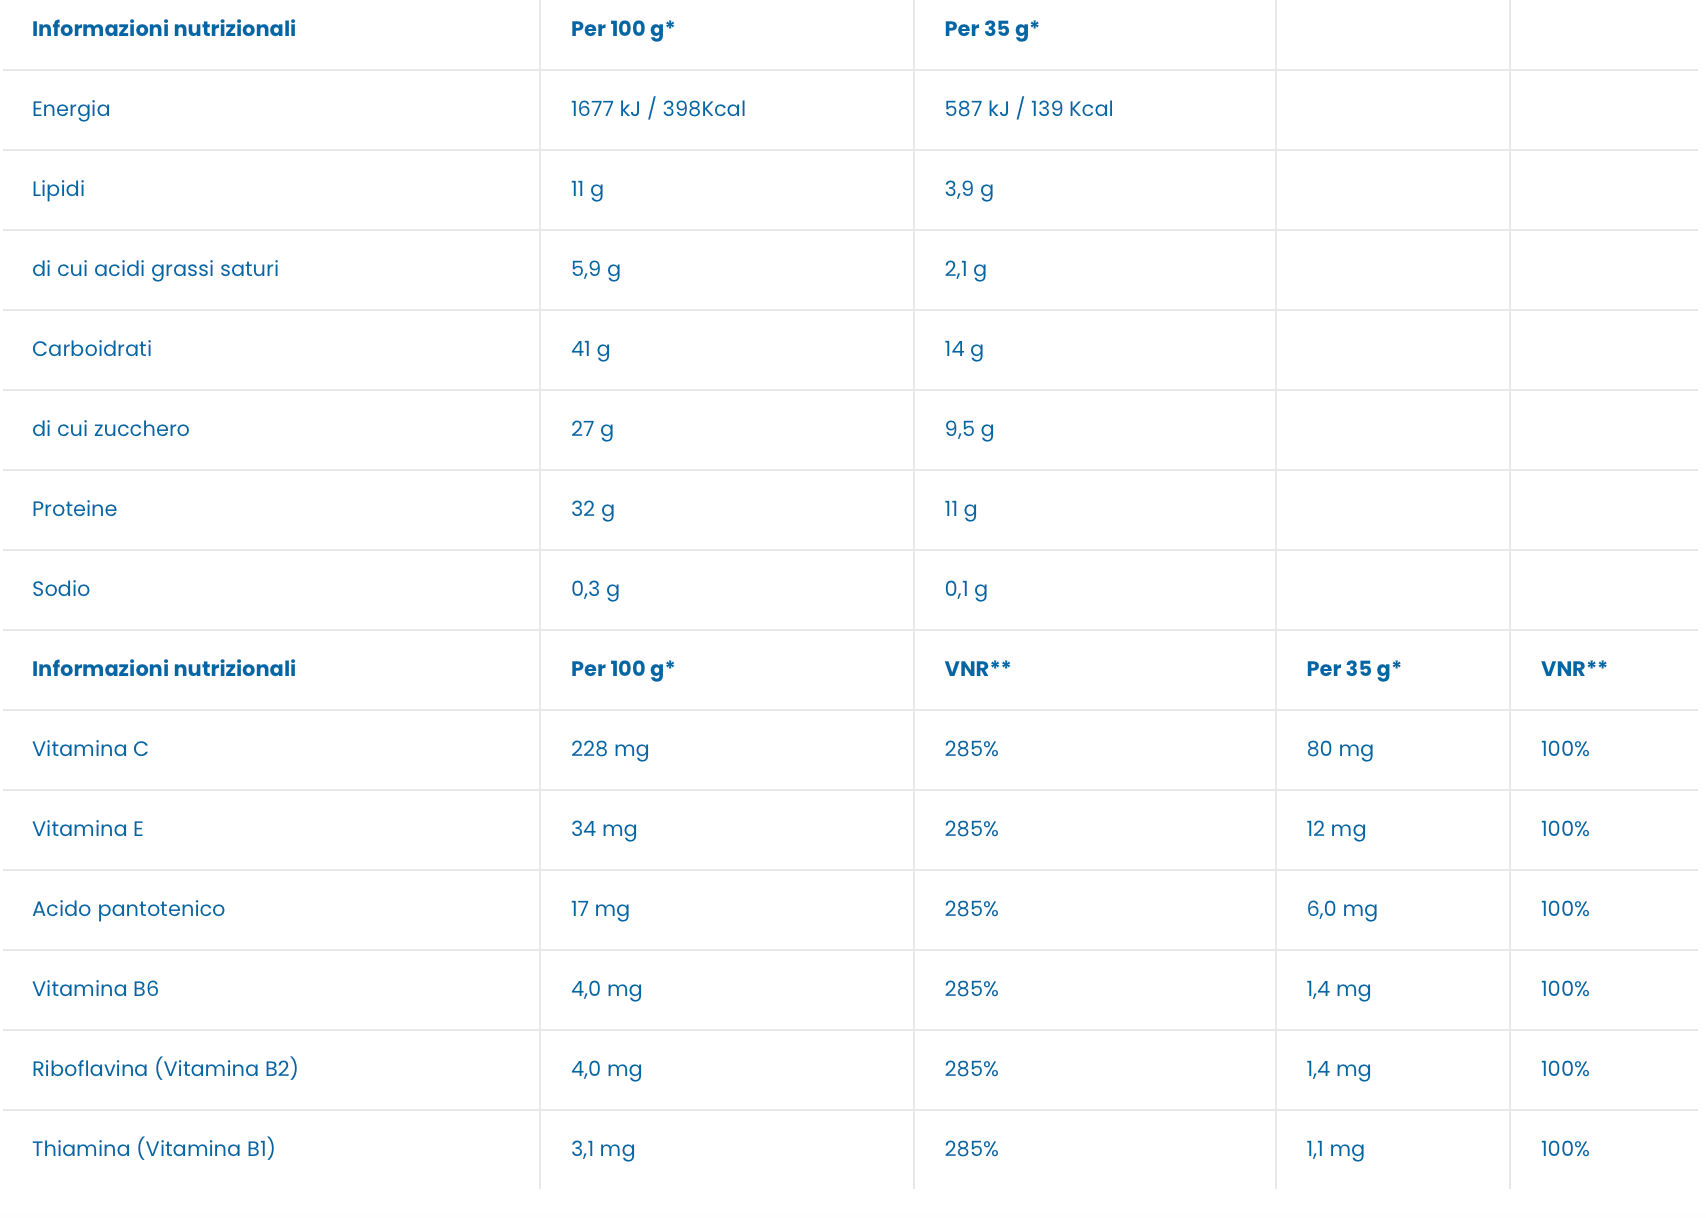
Task: Click the Riboflavina (Vitamina B2) label
Action: pyautogui.click(x=165, y=1069)
